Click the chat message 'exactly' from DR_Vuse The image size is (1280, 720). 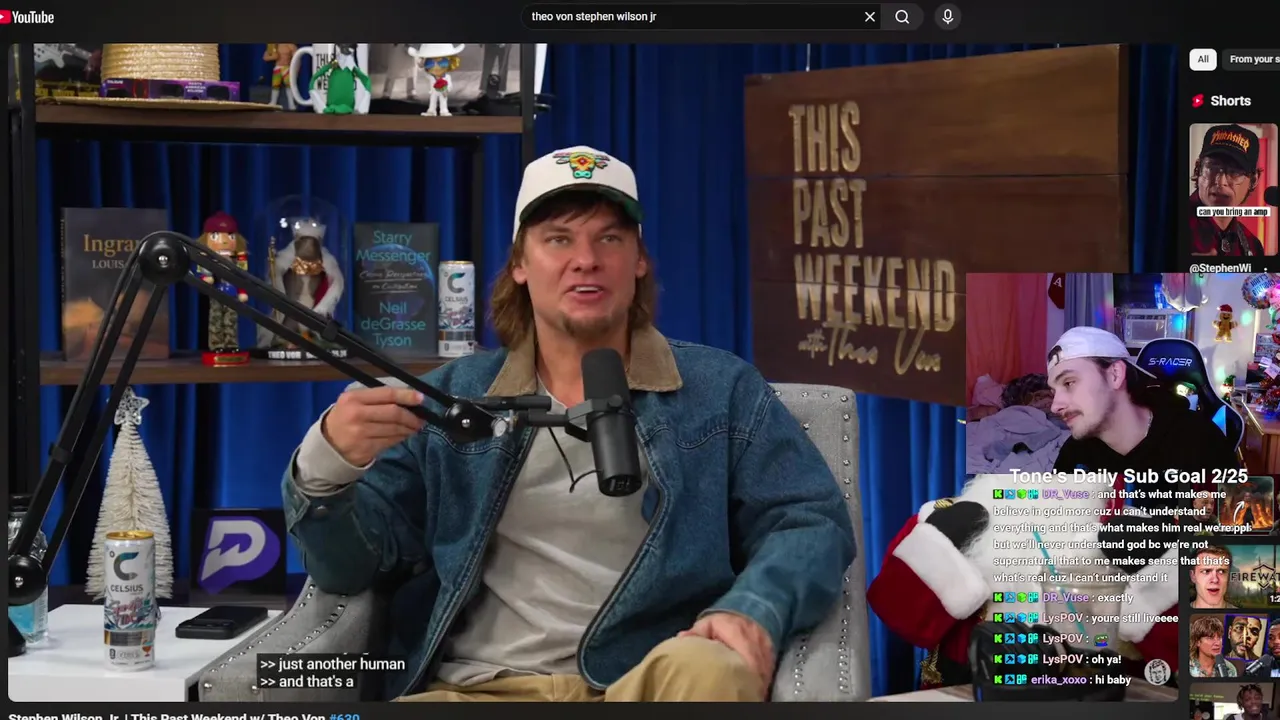(x=1115, y=598)
